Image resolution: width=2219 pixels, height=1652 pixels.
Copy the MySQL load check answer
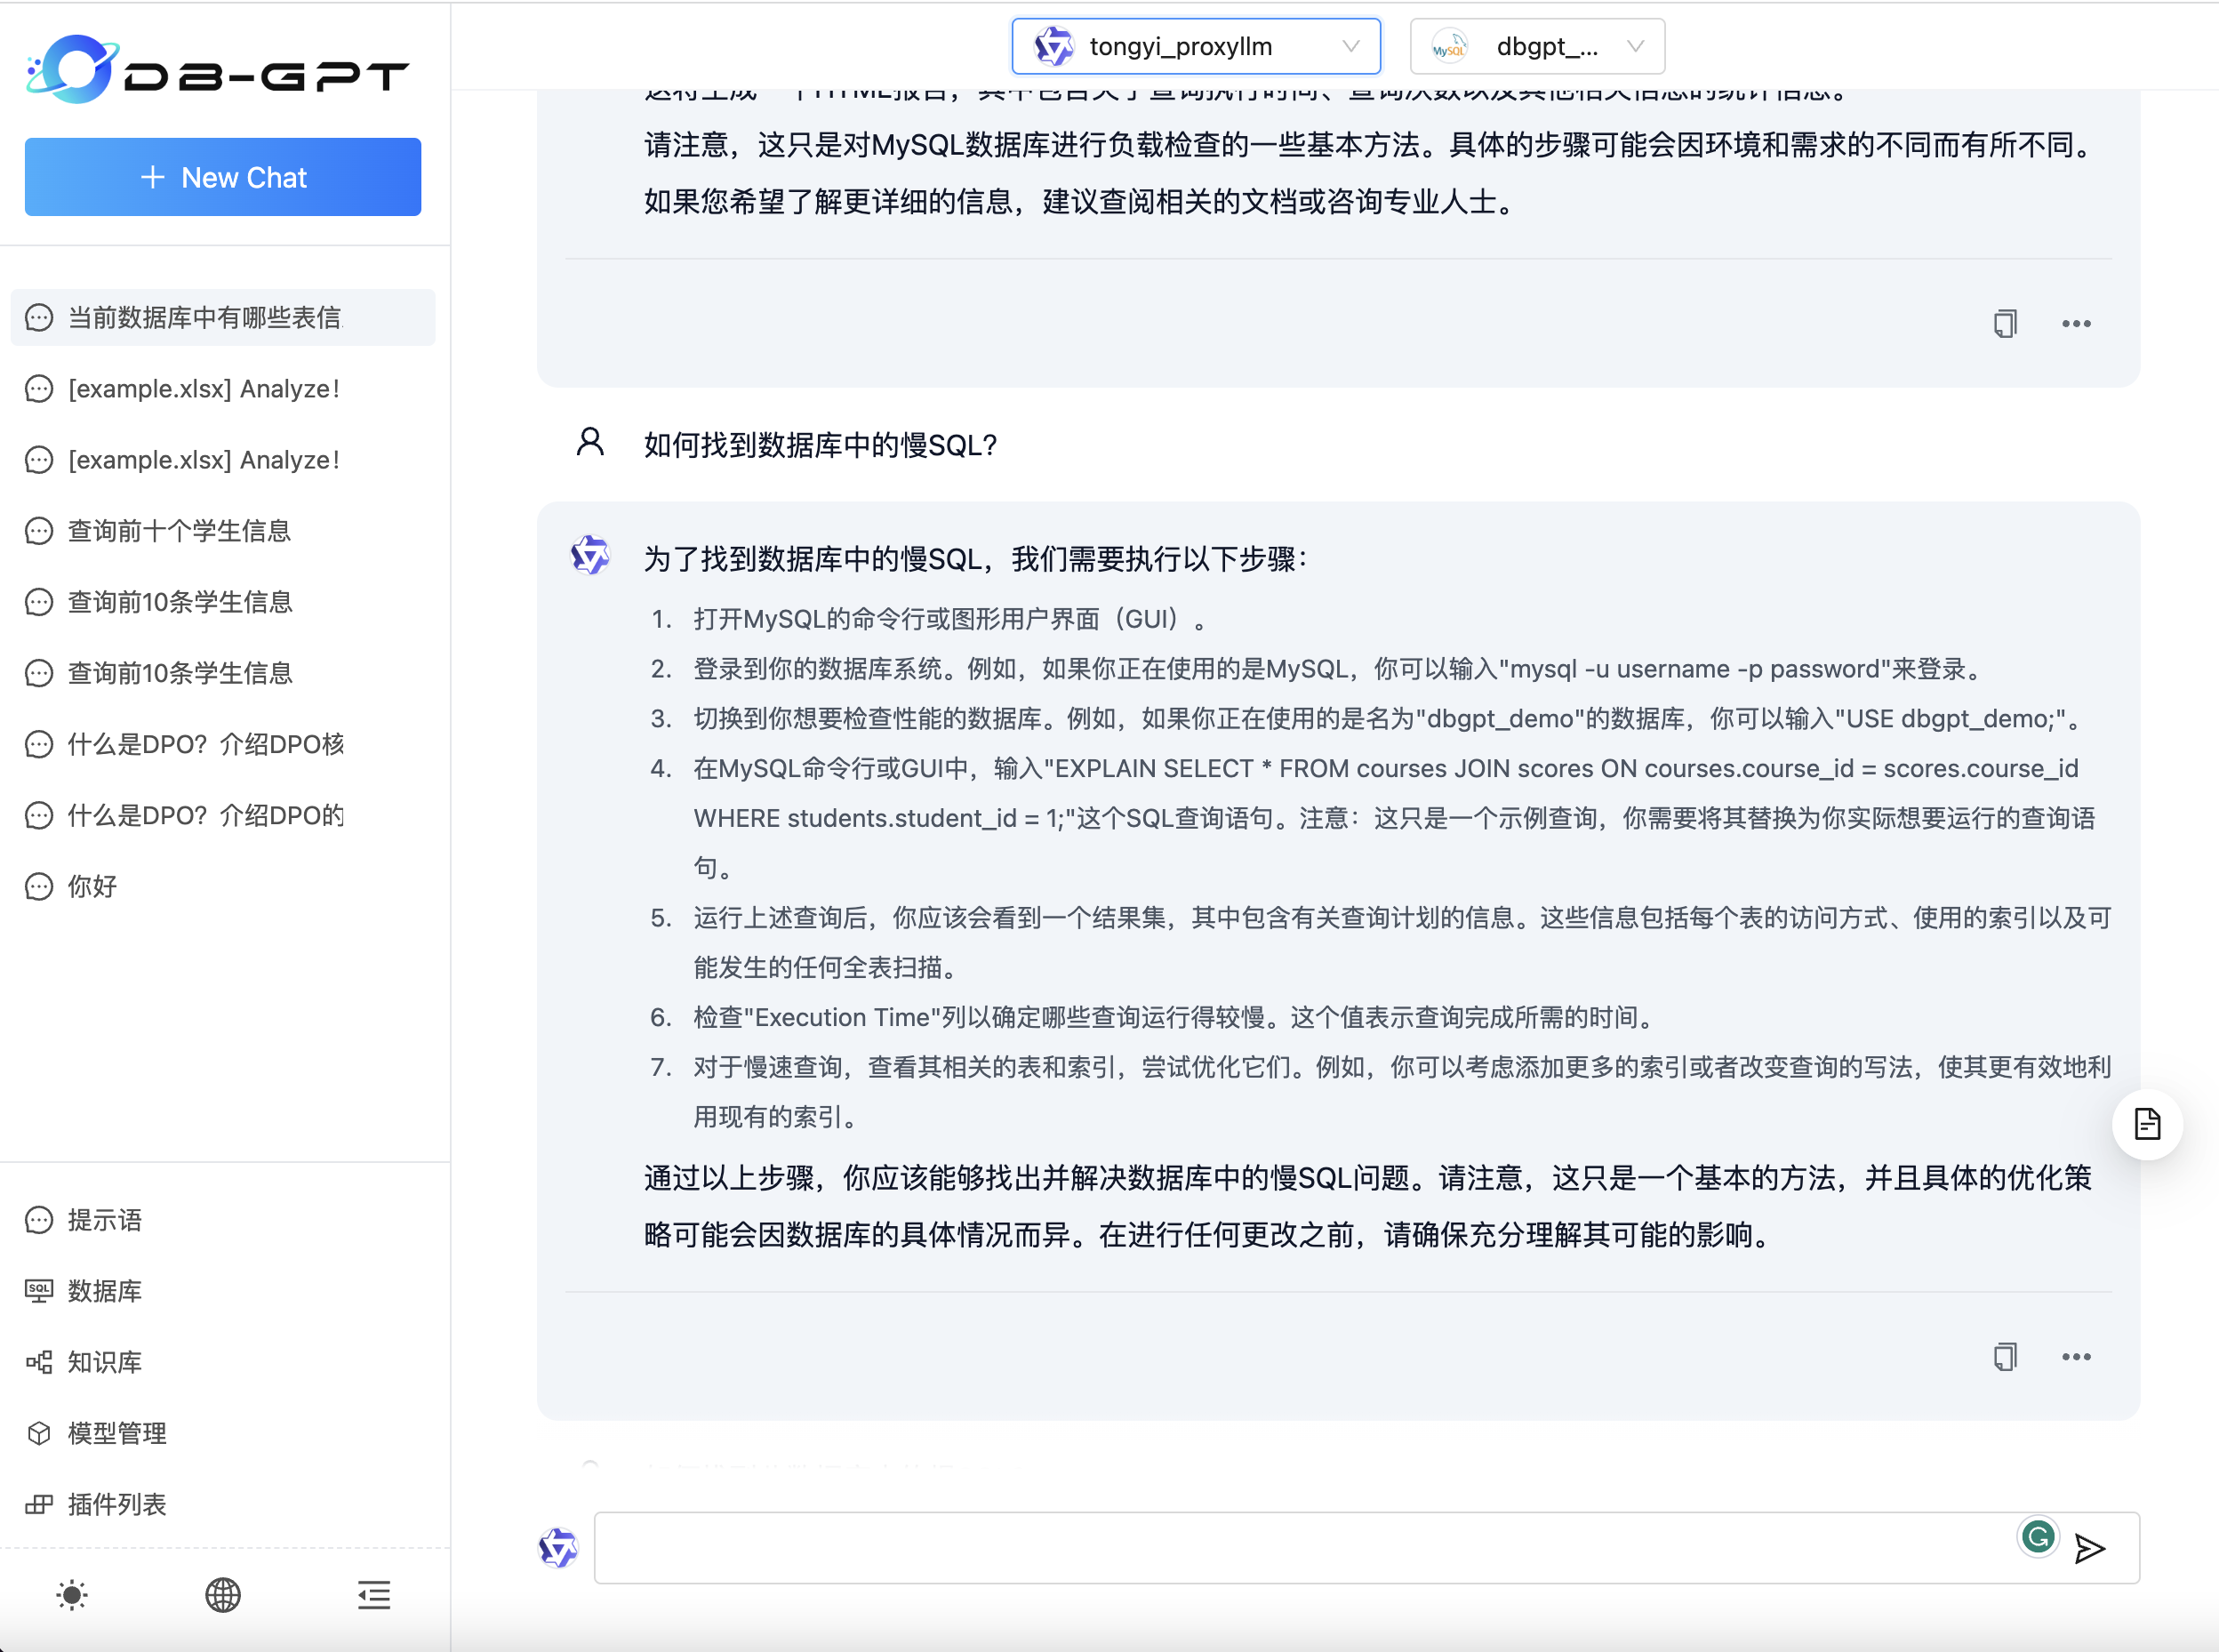pyautogui.click(x=2004, y=324)
